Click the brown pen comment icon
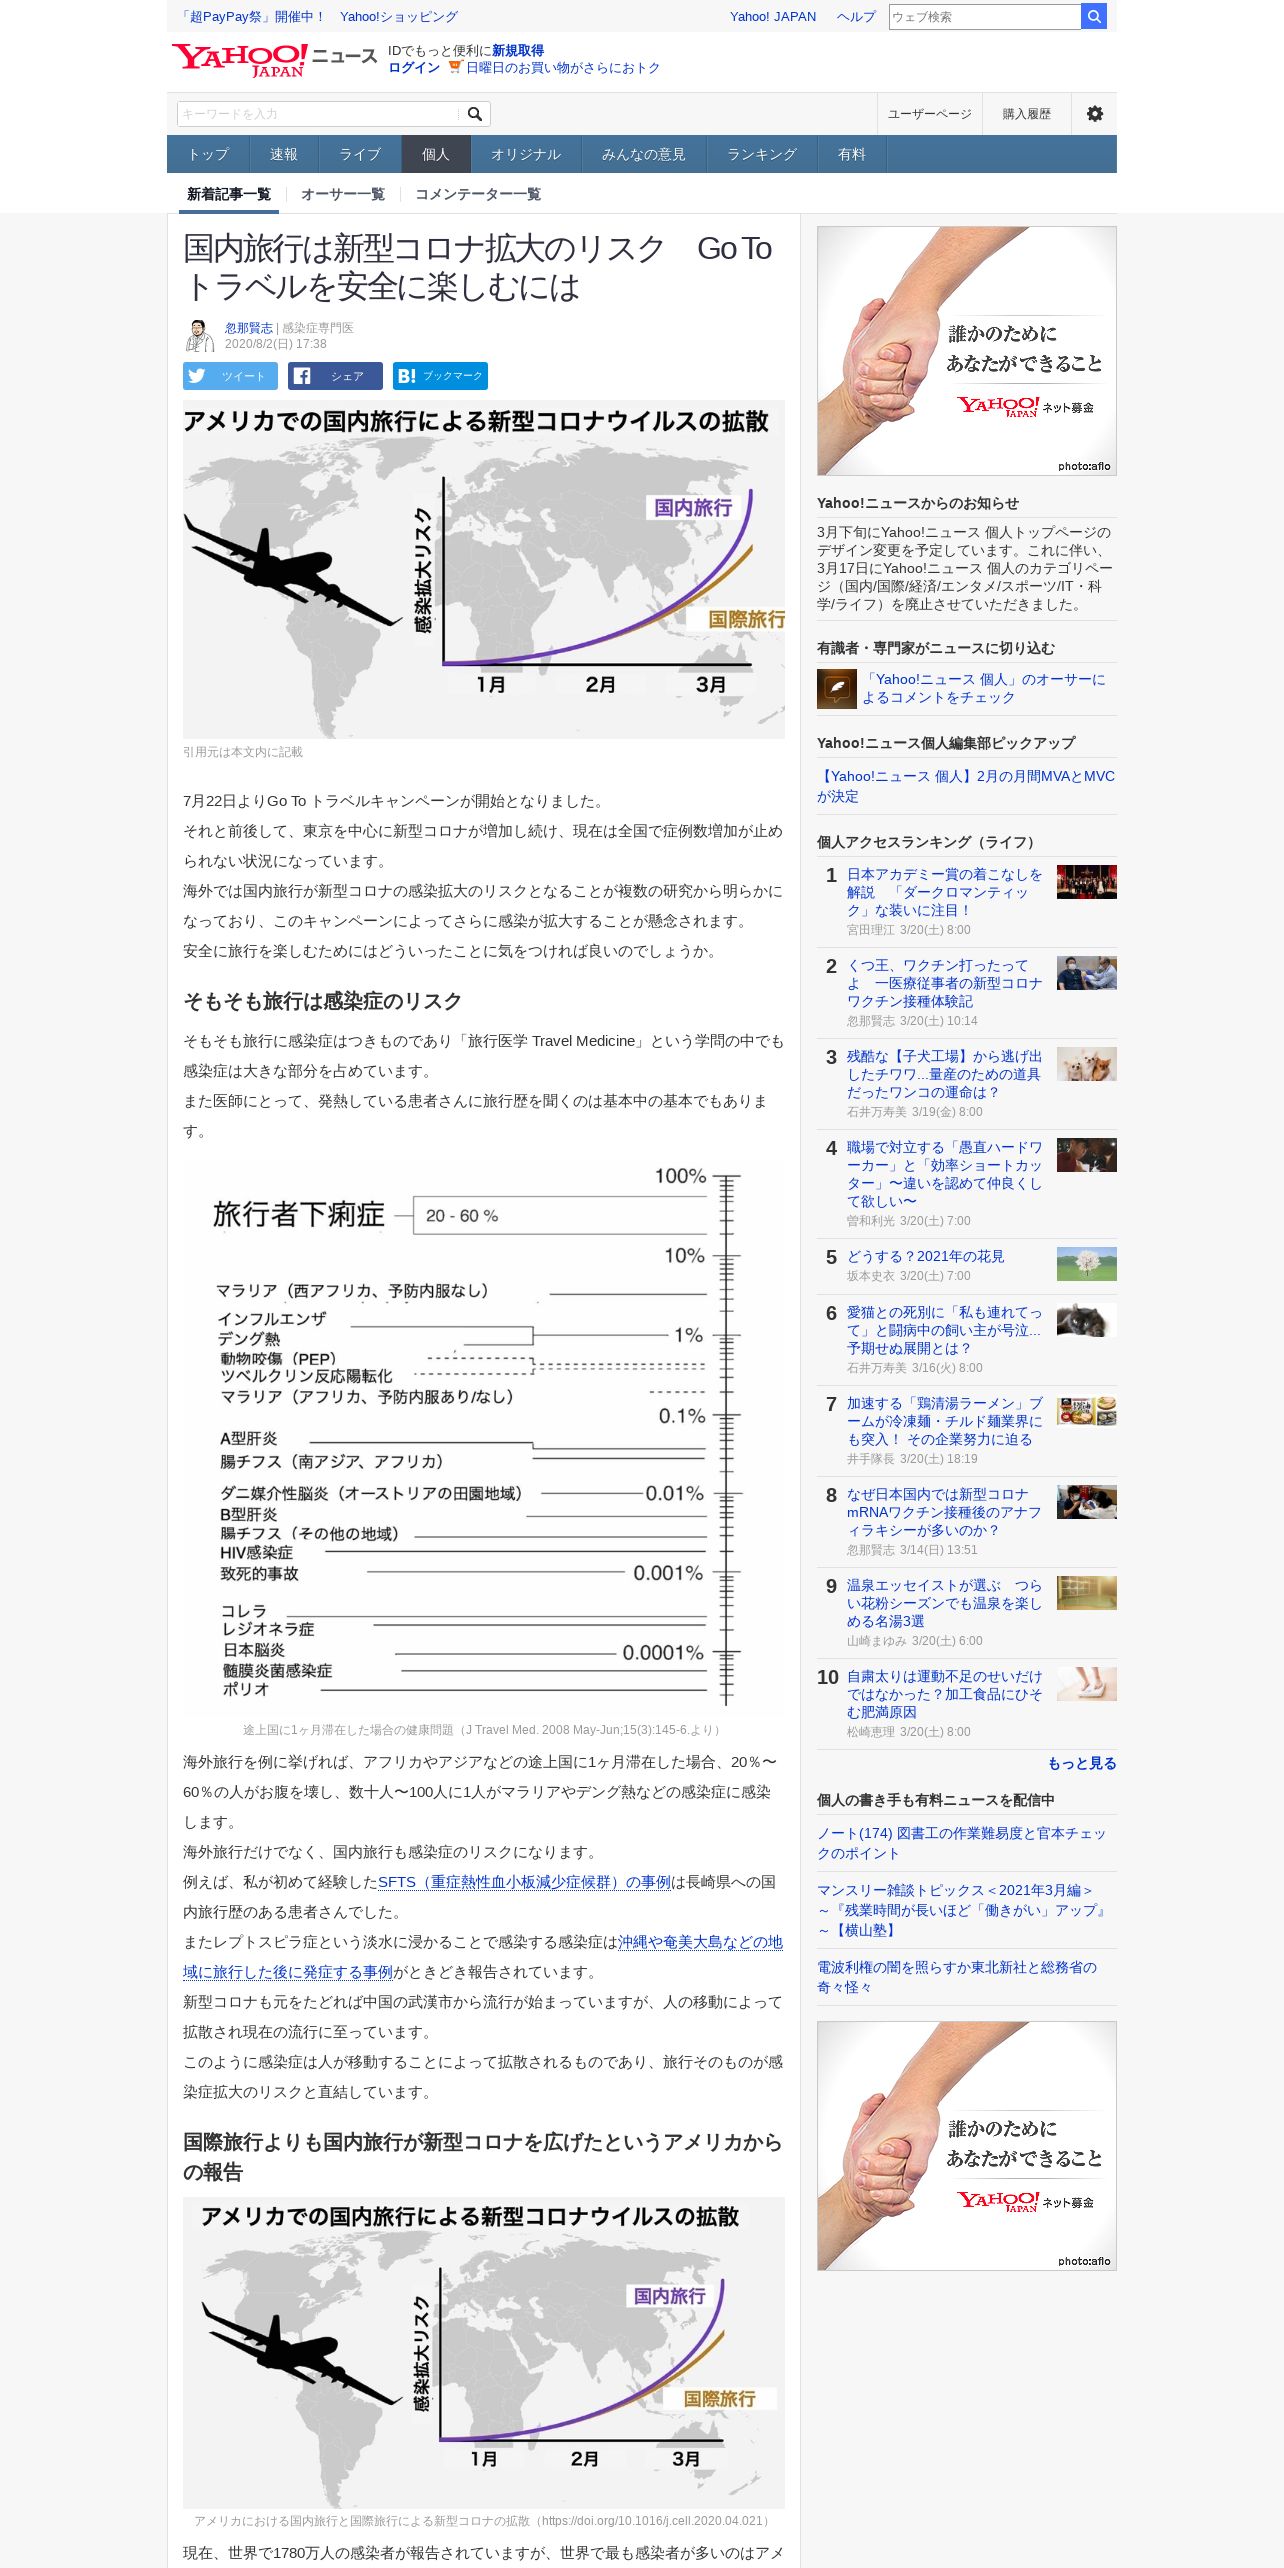 pyautogui.click(x=837, y=689)
